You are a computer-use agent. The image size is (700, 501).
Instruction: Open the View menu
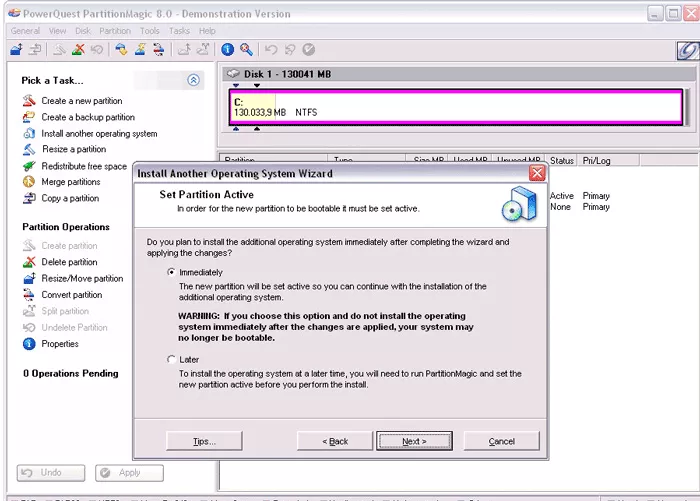click(x=57, y=31)
